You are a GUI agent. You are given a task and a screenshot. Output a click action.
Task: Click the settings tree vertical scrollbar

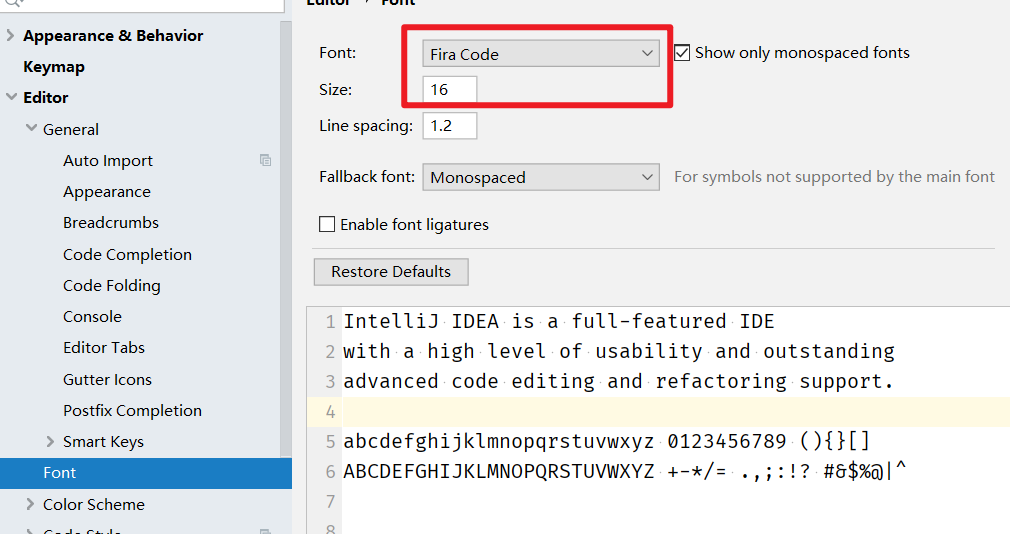[286, 238]
